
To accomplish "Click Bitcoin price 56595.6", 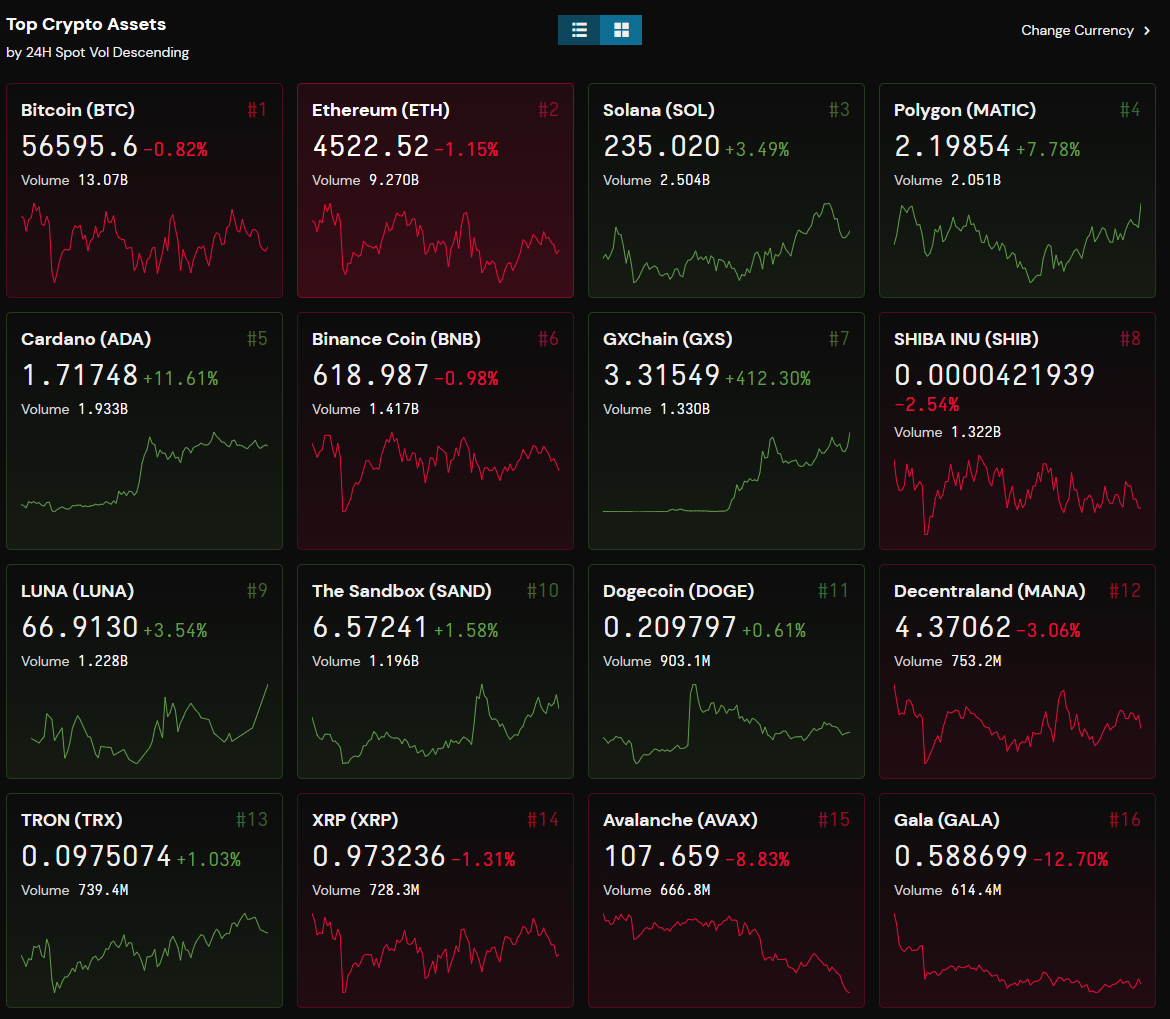I will (x=80, y=146).
